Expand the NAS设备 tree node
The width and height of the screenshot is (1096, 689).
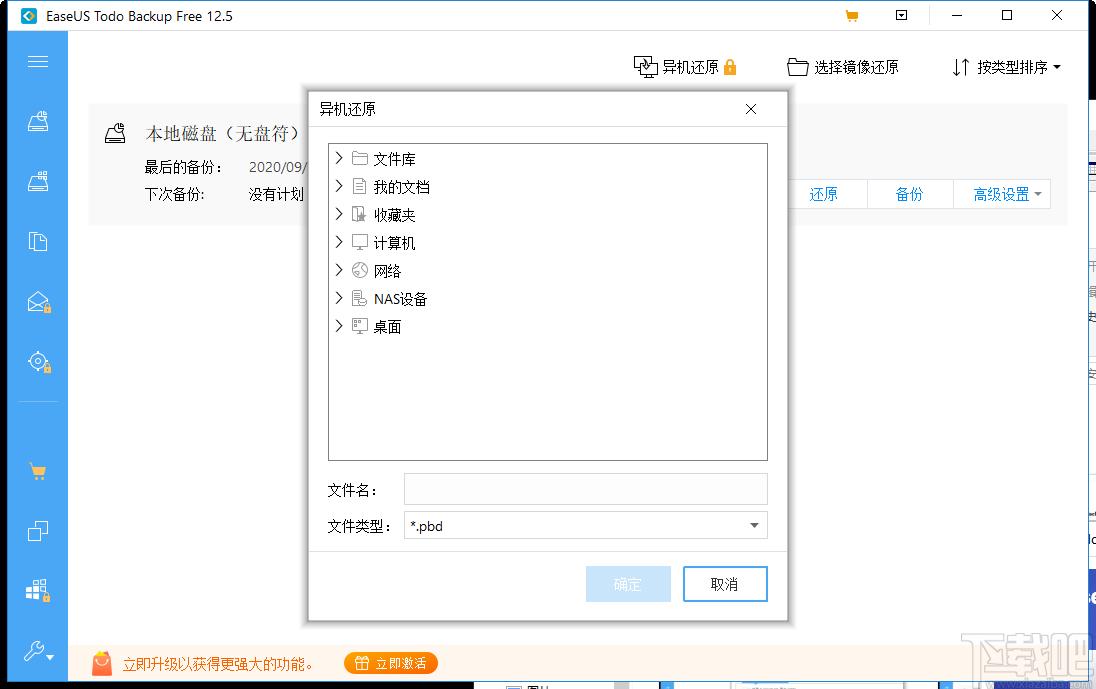(x=339, y=298)
